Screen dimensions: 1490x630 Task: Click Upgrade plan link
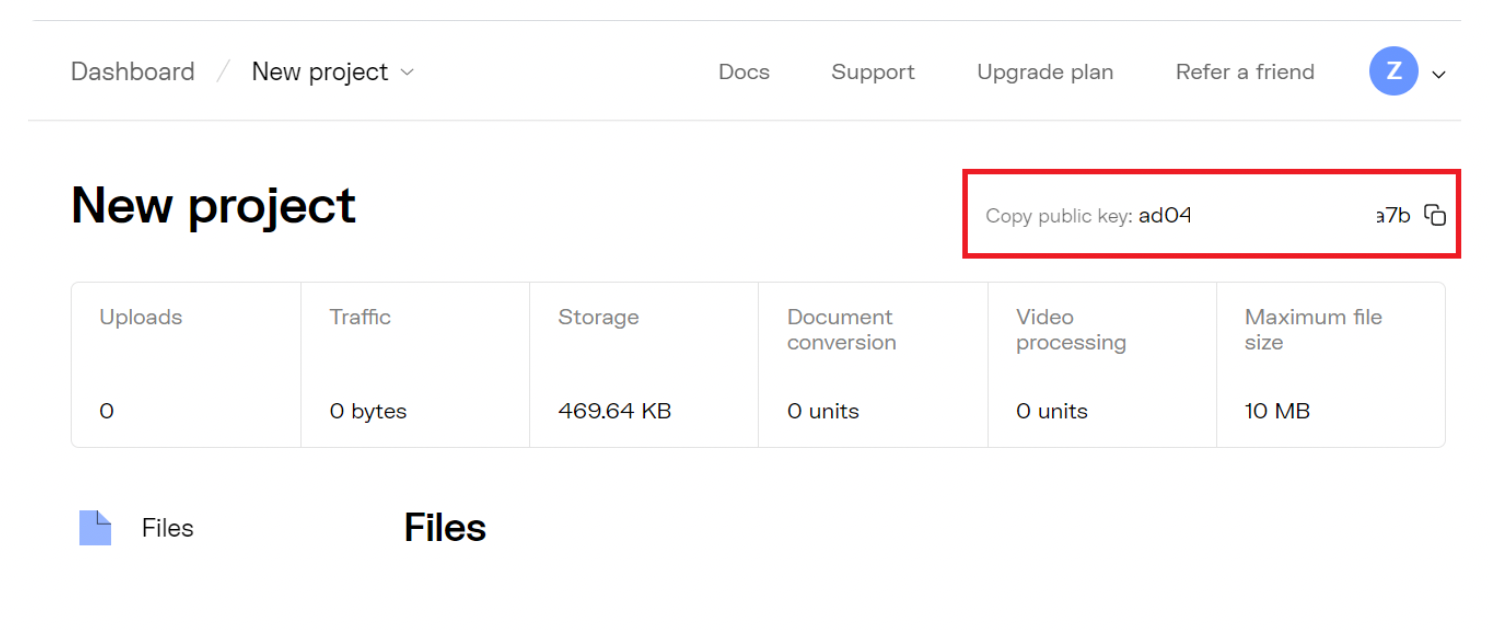[1045, 72]
